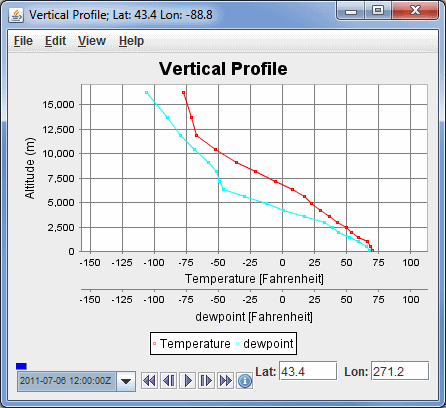Select the 2011-07-06 12:00:00Z time box
446x408 pixels.
[x=67, y=381]
